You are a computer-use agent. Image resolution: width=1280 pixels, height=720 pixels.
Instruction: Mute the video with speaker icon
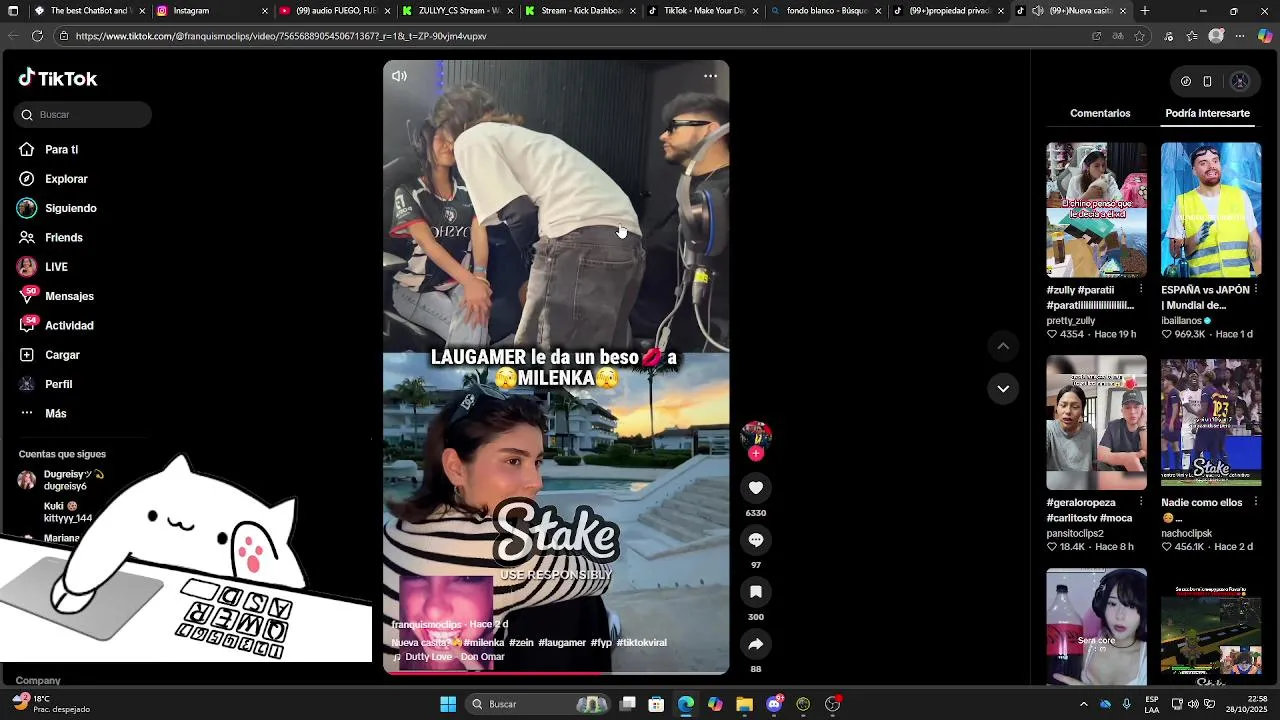399,76
